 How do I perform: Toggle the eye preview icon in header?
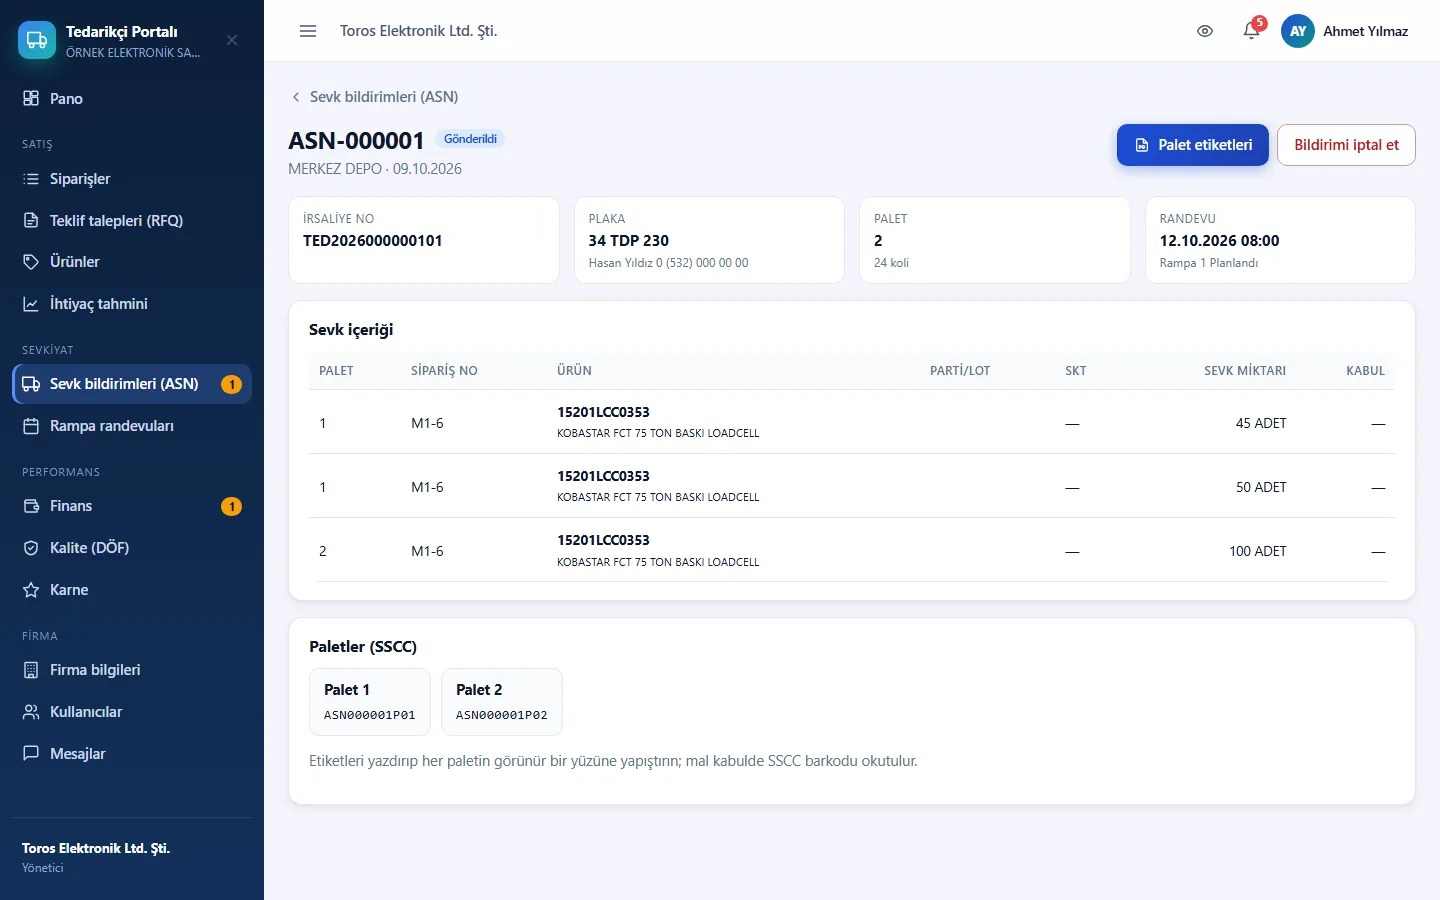[1205, 31]
